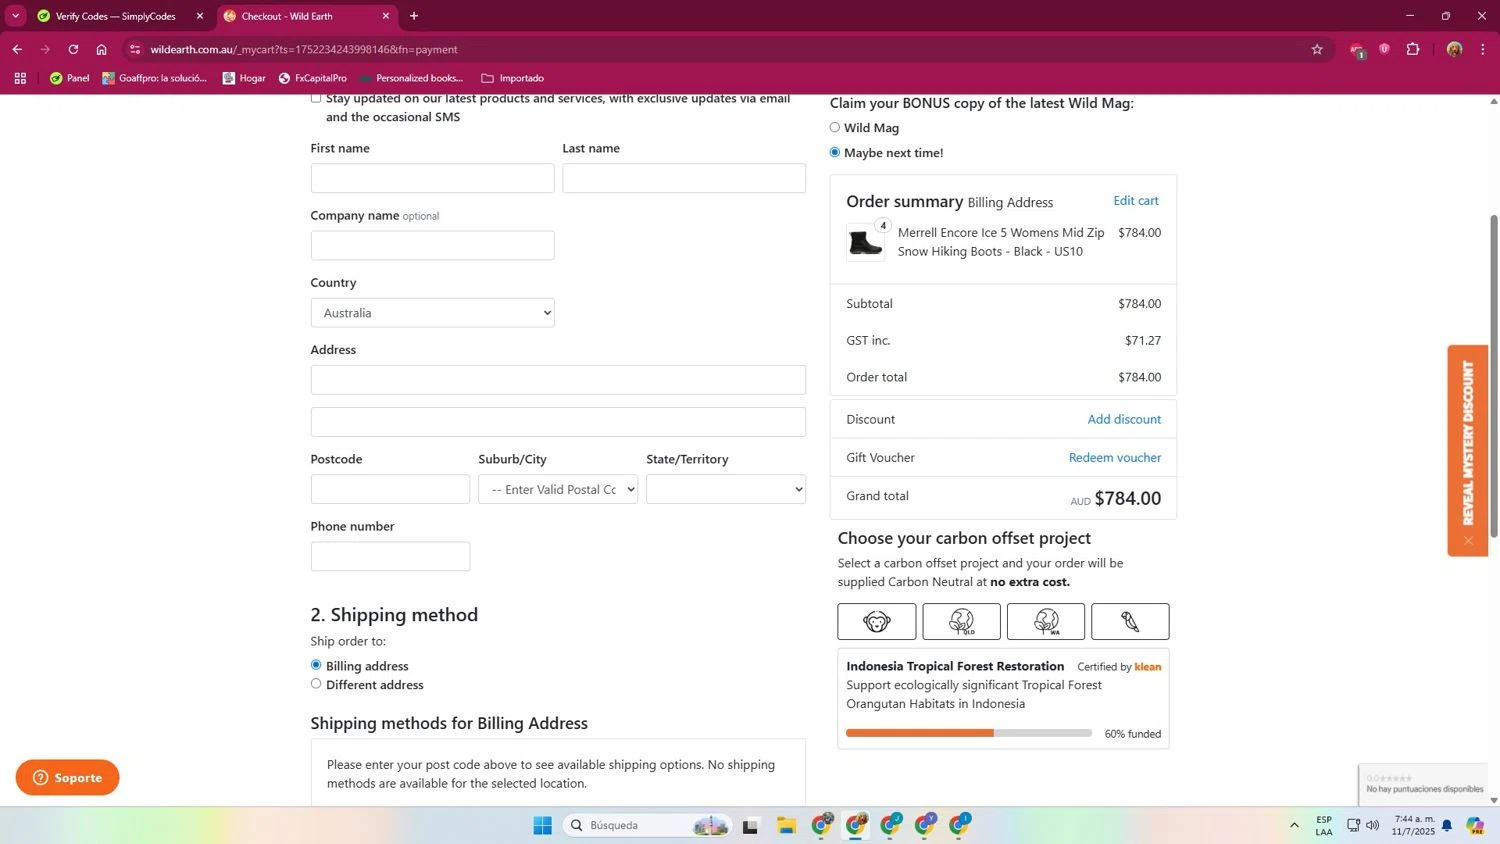This screenshot has height=844, width=1500.
Task: Open the Chrome three-dot menu
Action: (x=1483, y=49)
